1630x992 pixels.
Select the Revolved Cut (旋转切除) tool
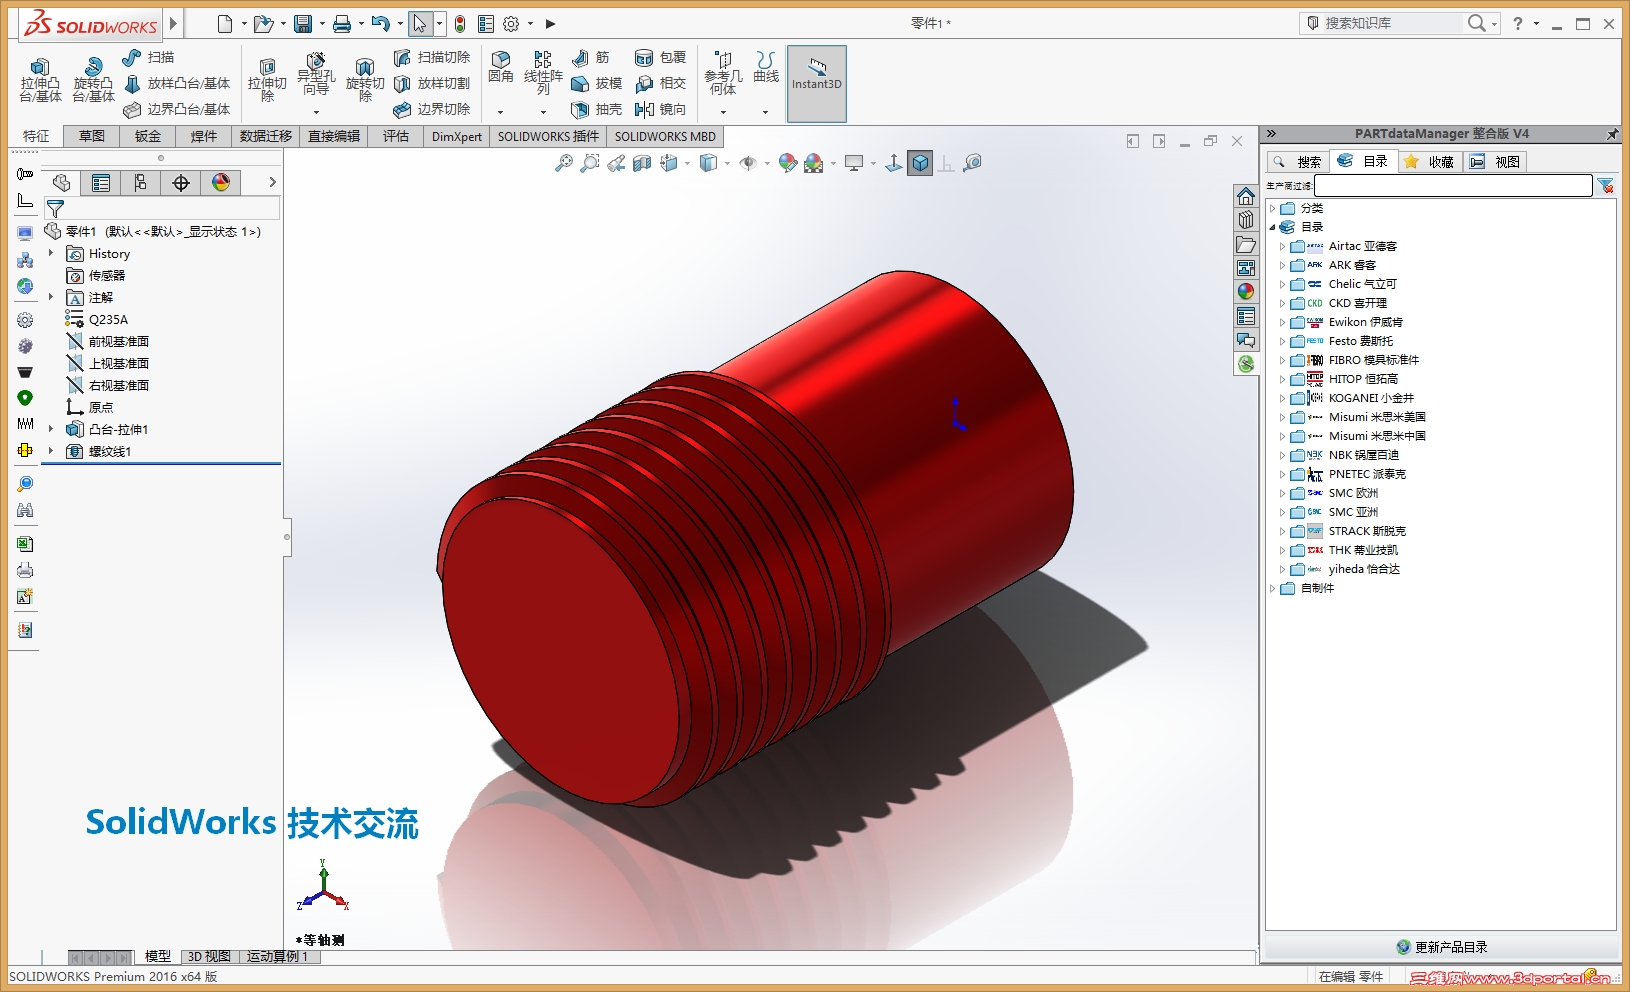click(x=365, y=79)
